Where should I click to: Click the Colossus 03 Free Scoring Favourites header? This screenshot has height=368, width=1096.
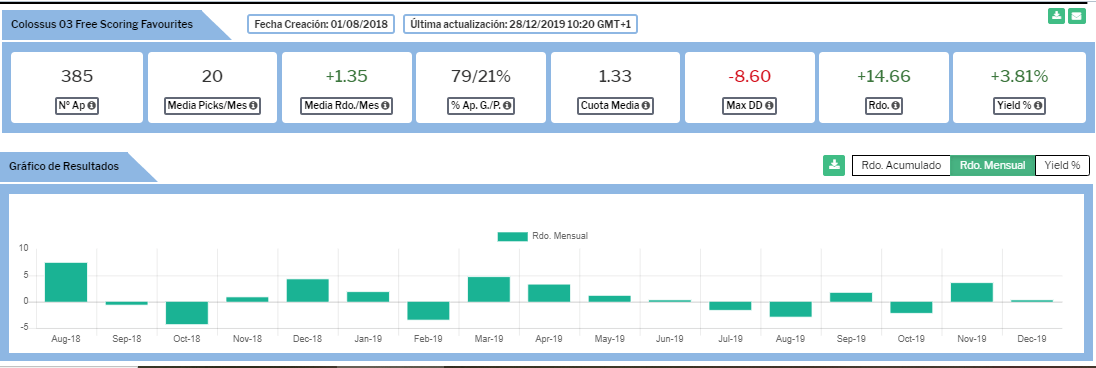[102, 24]
